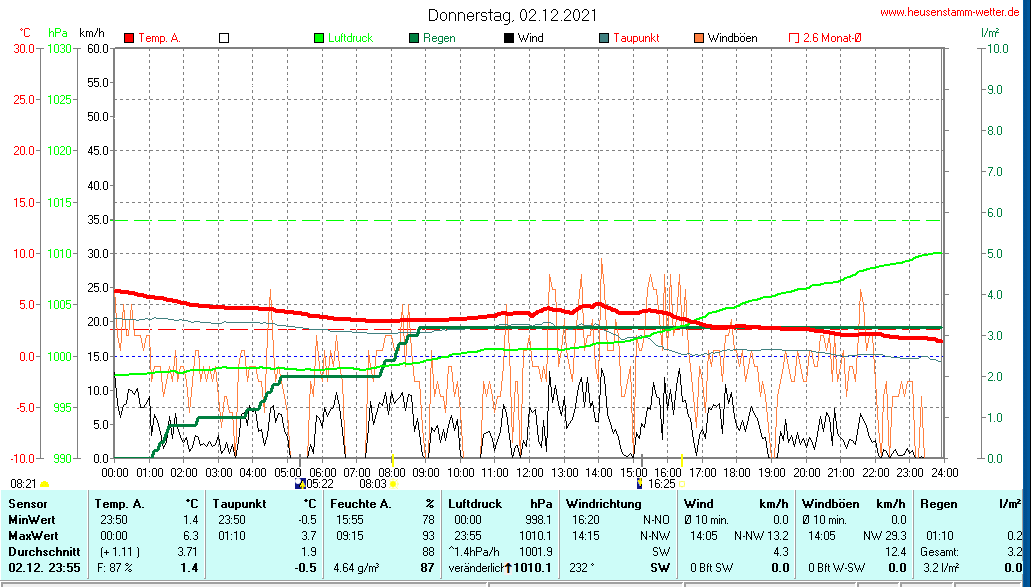Click the teal Taupunkt legend swatch
Image resolution: width=1034 pixels, height=587 pixels.
(x=604, y=38)
